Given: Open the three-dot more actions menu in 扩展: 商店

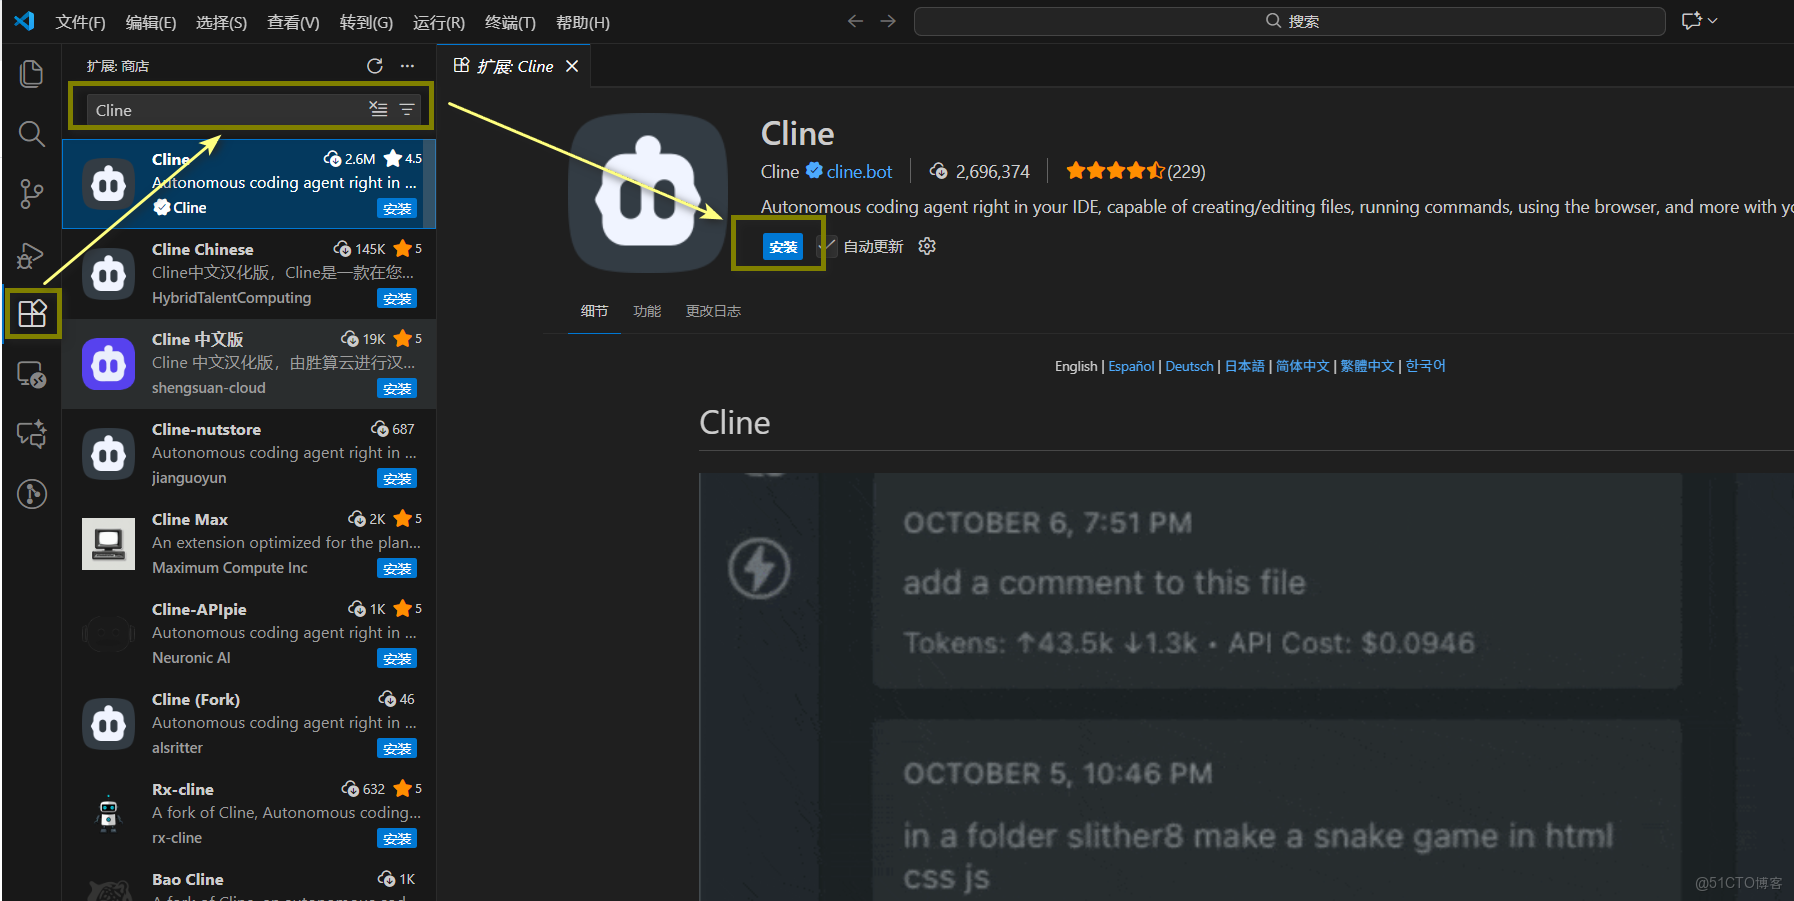Looking at the screenshot, I should [x=407, y=66].
